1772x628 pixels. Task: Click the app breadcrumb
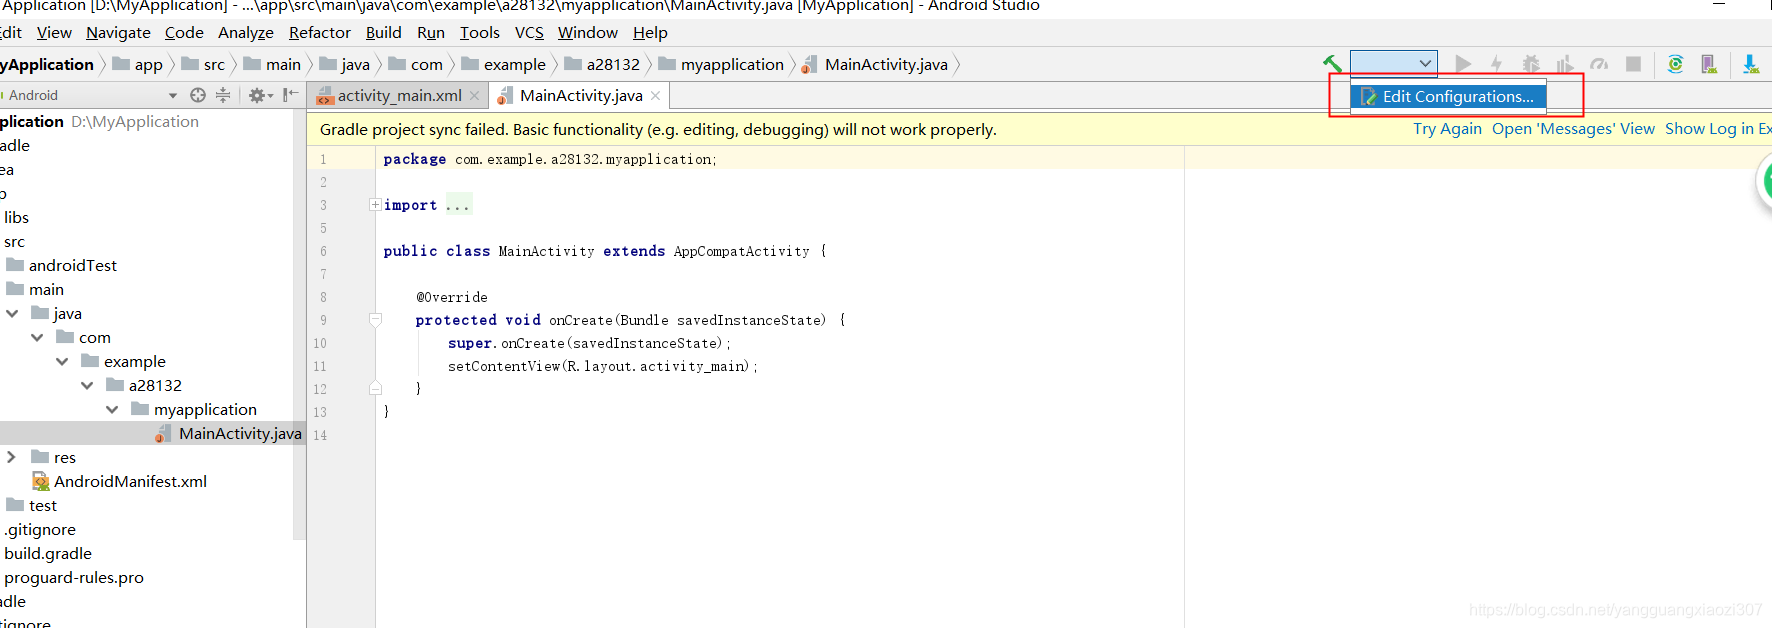point(138,65)
